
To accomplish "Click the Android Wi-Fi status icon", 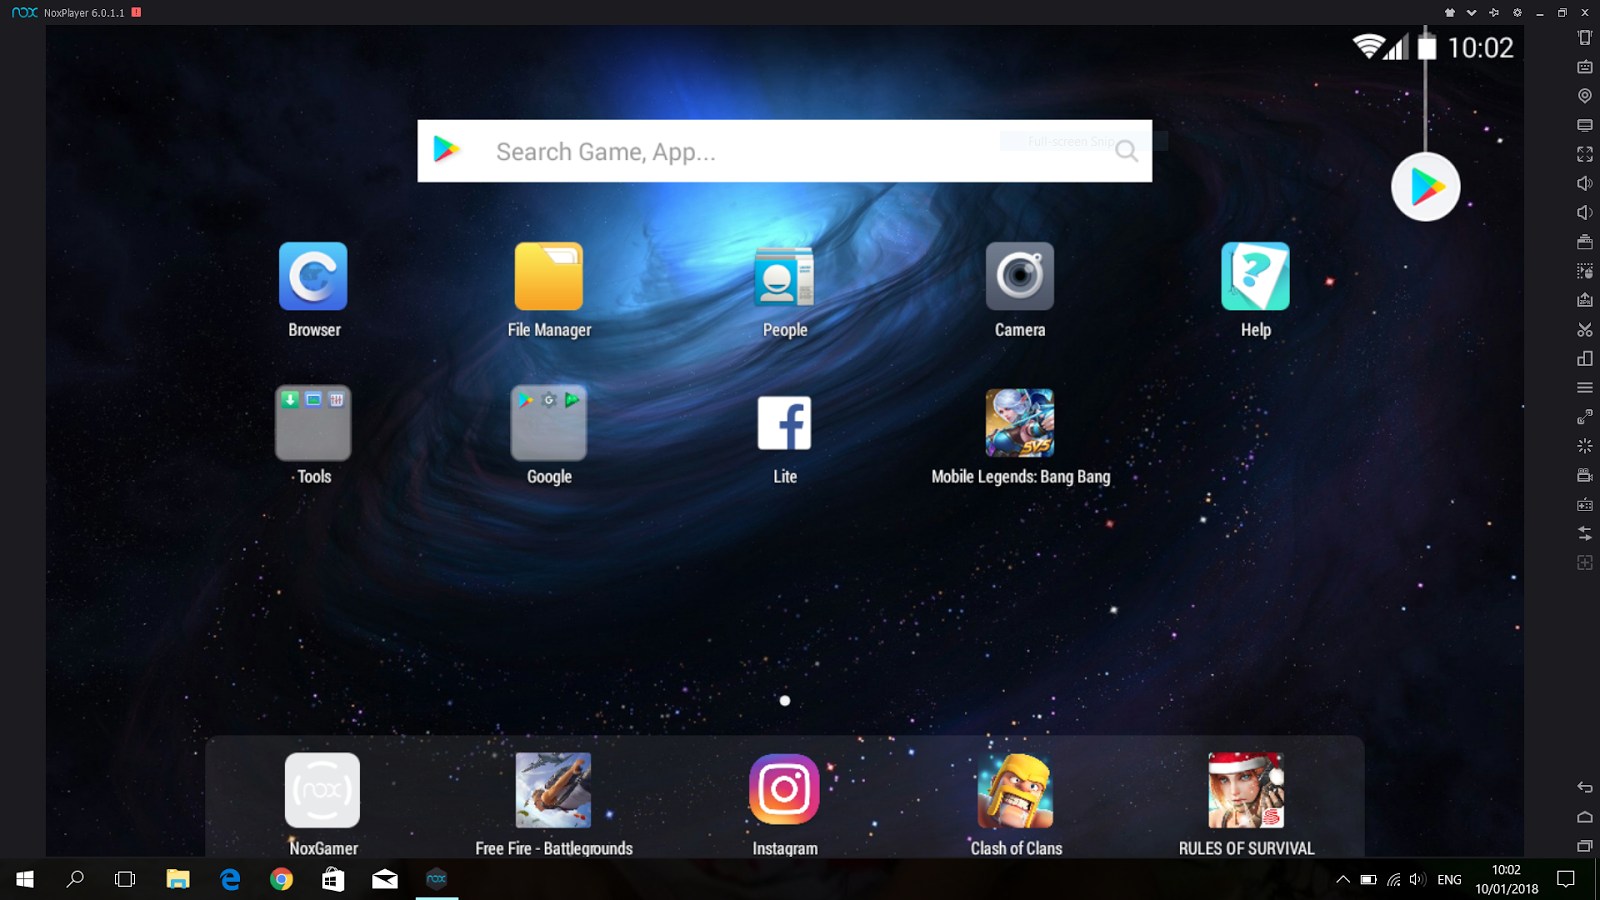I will click(x=1368, y=46).
